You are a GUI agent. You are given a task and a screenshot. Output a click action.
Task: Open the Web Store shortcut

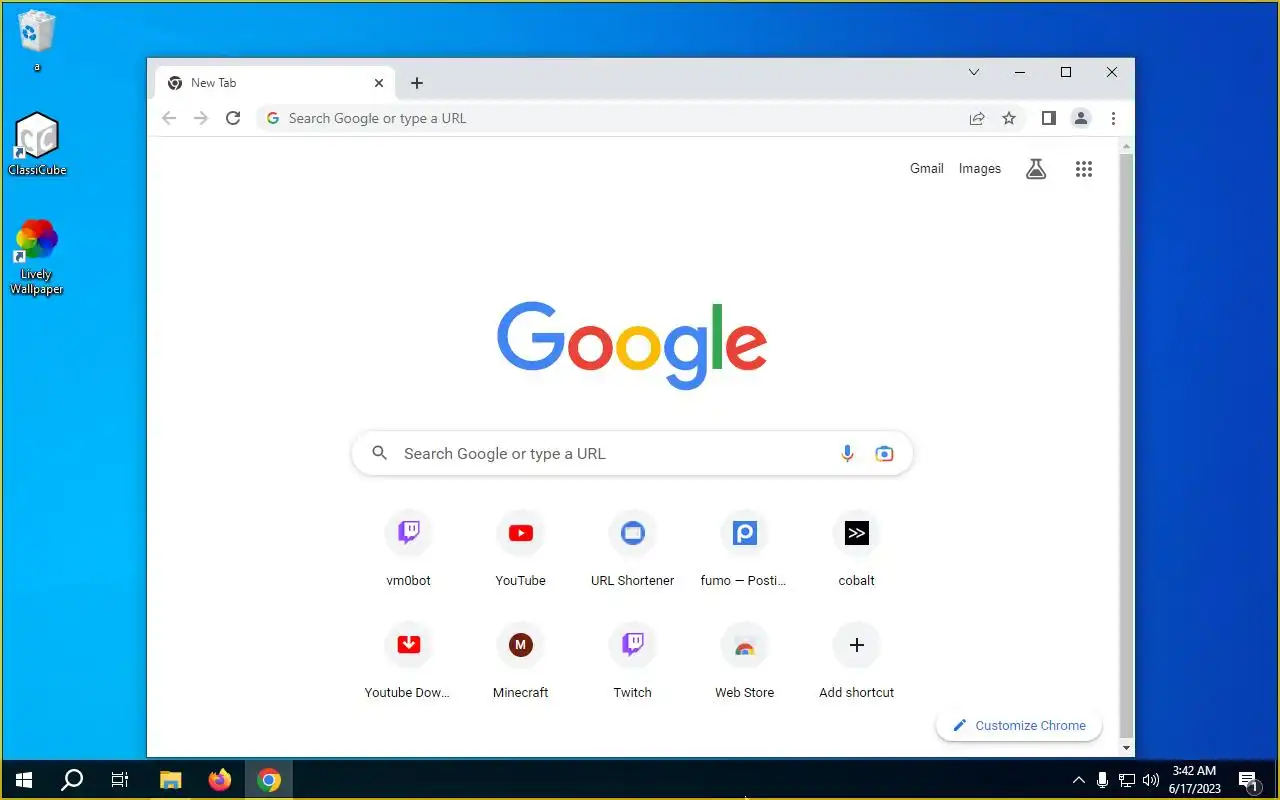(744, 659)
